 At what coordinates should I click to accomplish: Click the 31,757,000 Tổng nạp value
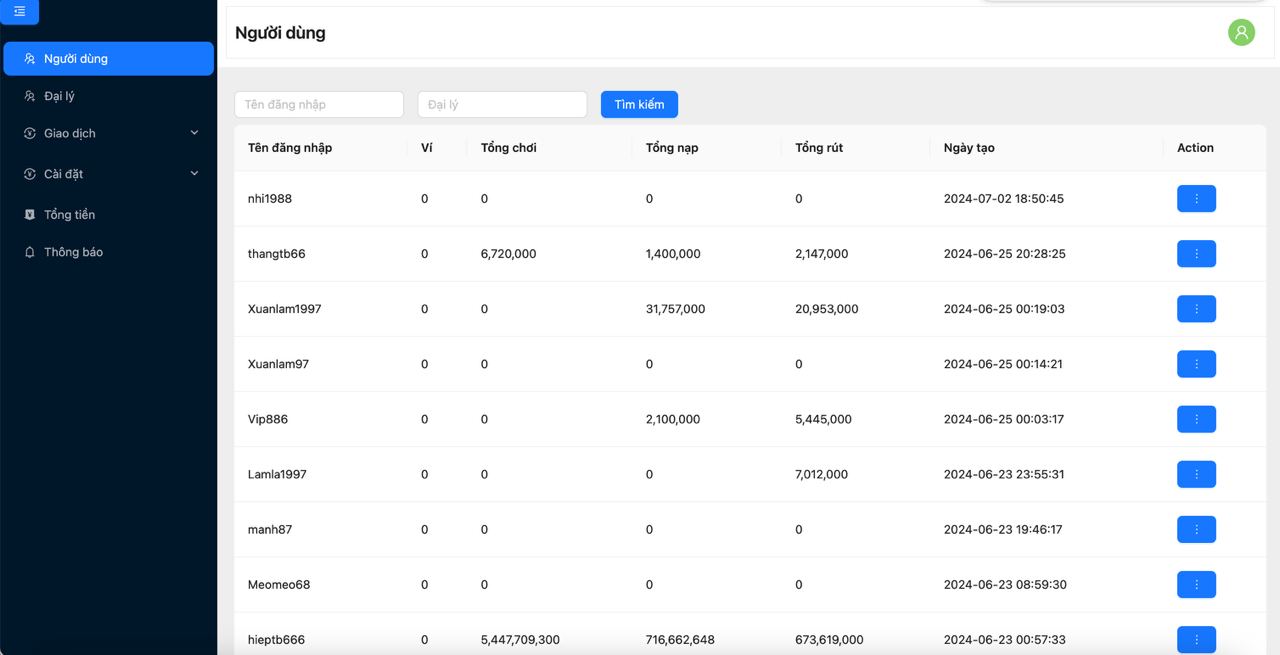click(676, 309)
